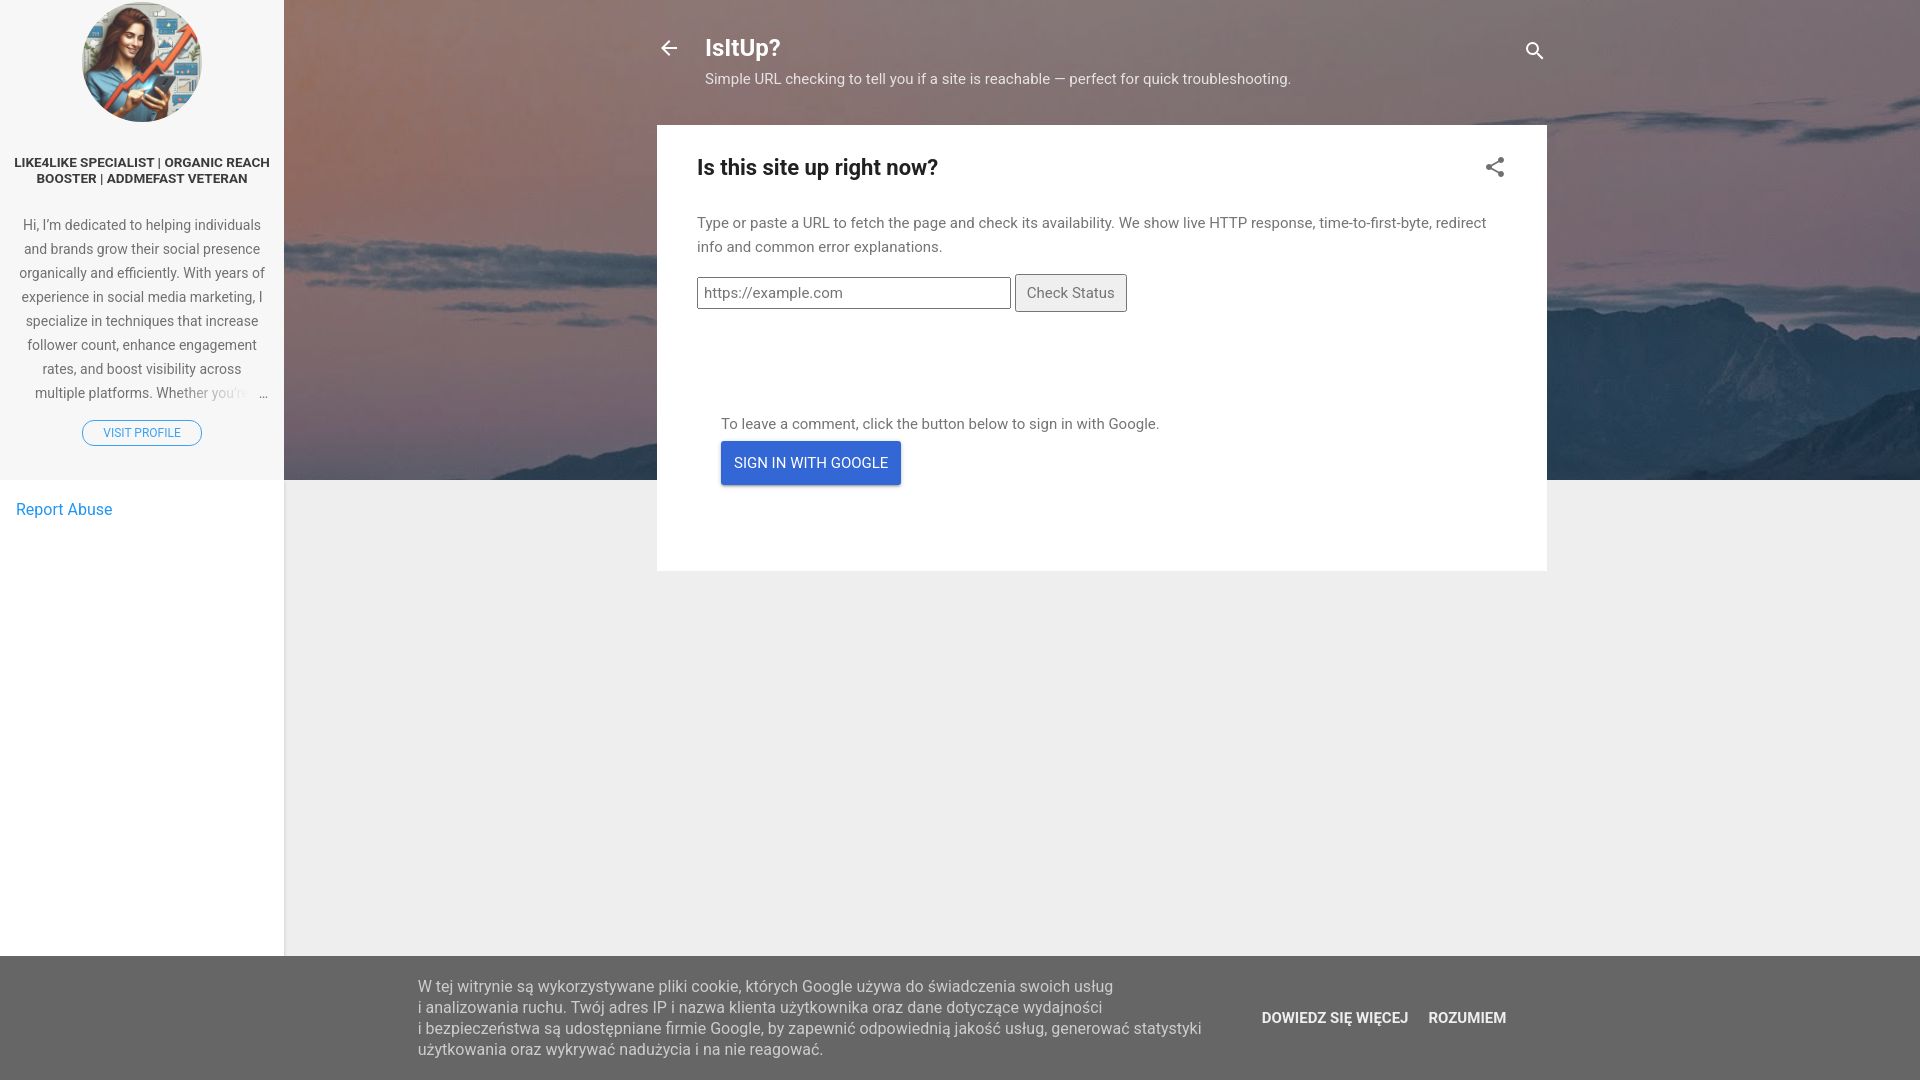Click the profile bio paragraph
Image resolution: width=1920 pixels, height=1080 pixels.
(x=141, y=308)
